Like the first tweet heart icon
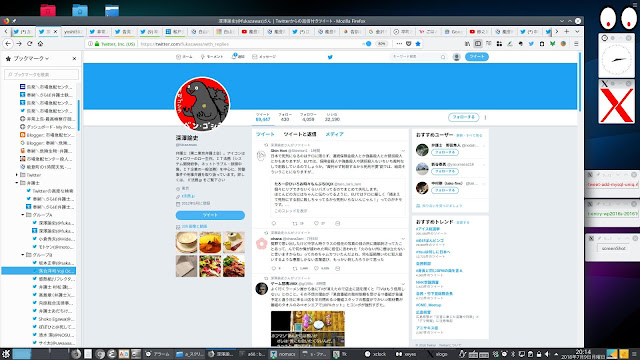 pos(316,223)
